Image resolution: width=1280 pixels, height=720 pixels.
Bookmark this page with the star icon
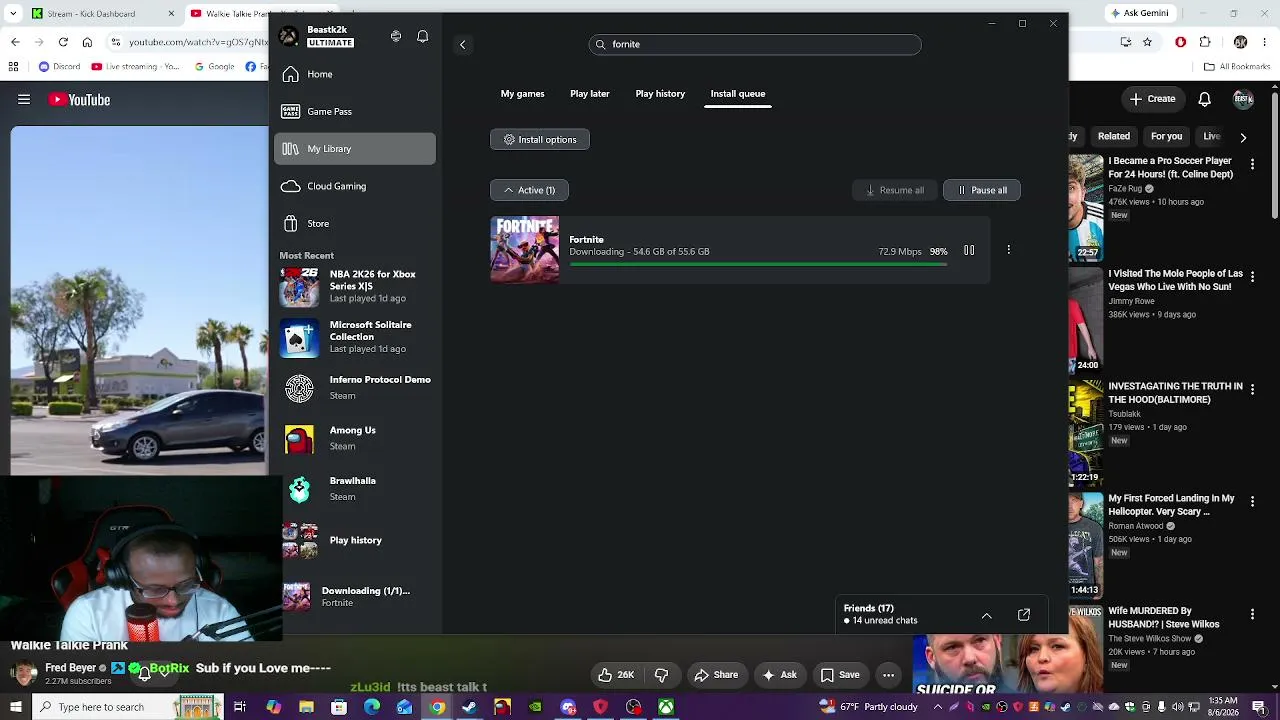(x=1147, y=42)
